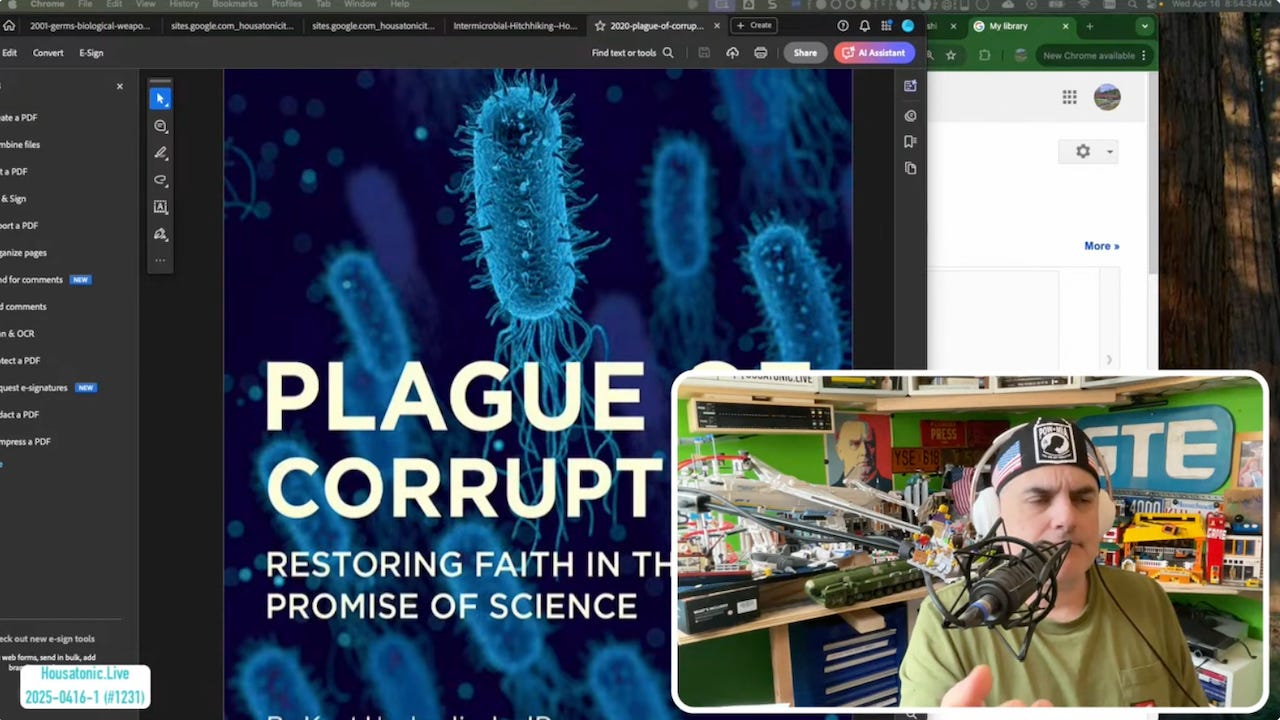Viewport: 1280px width, 720px height.
Task: Bookmark page with star in Chrome toolbar
Action: point(951,55)
